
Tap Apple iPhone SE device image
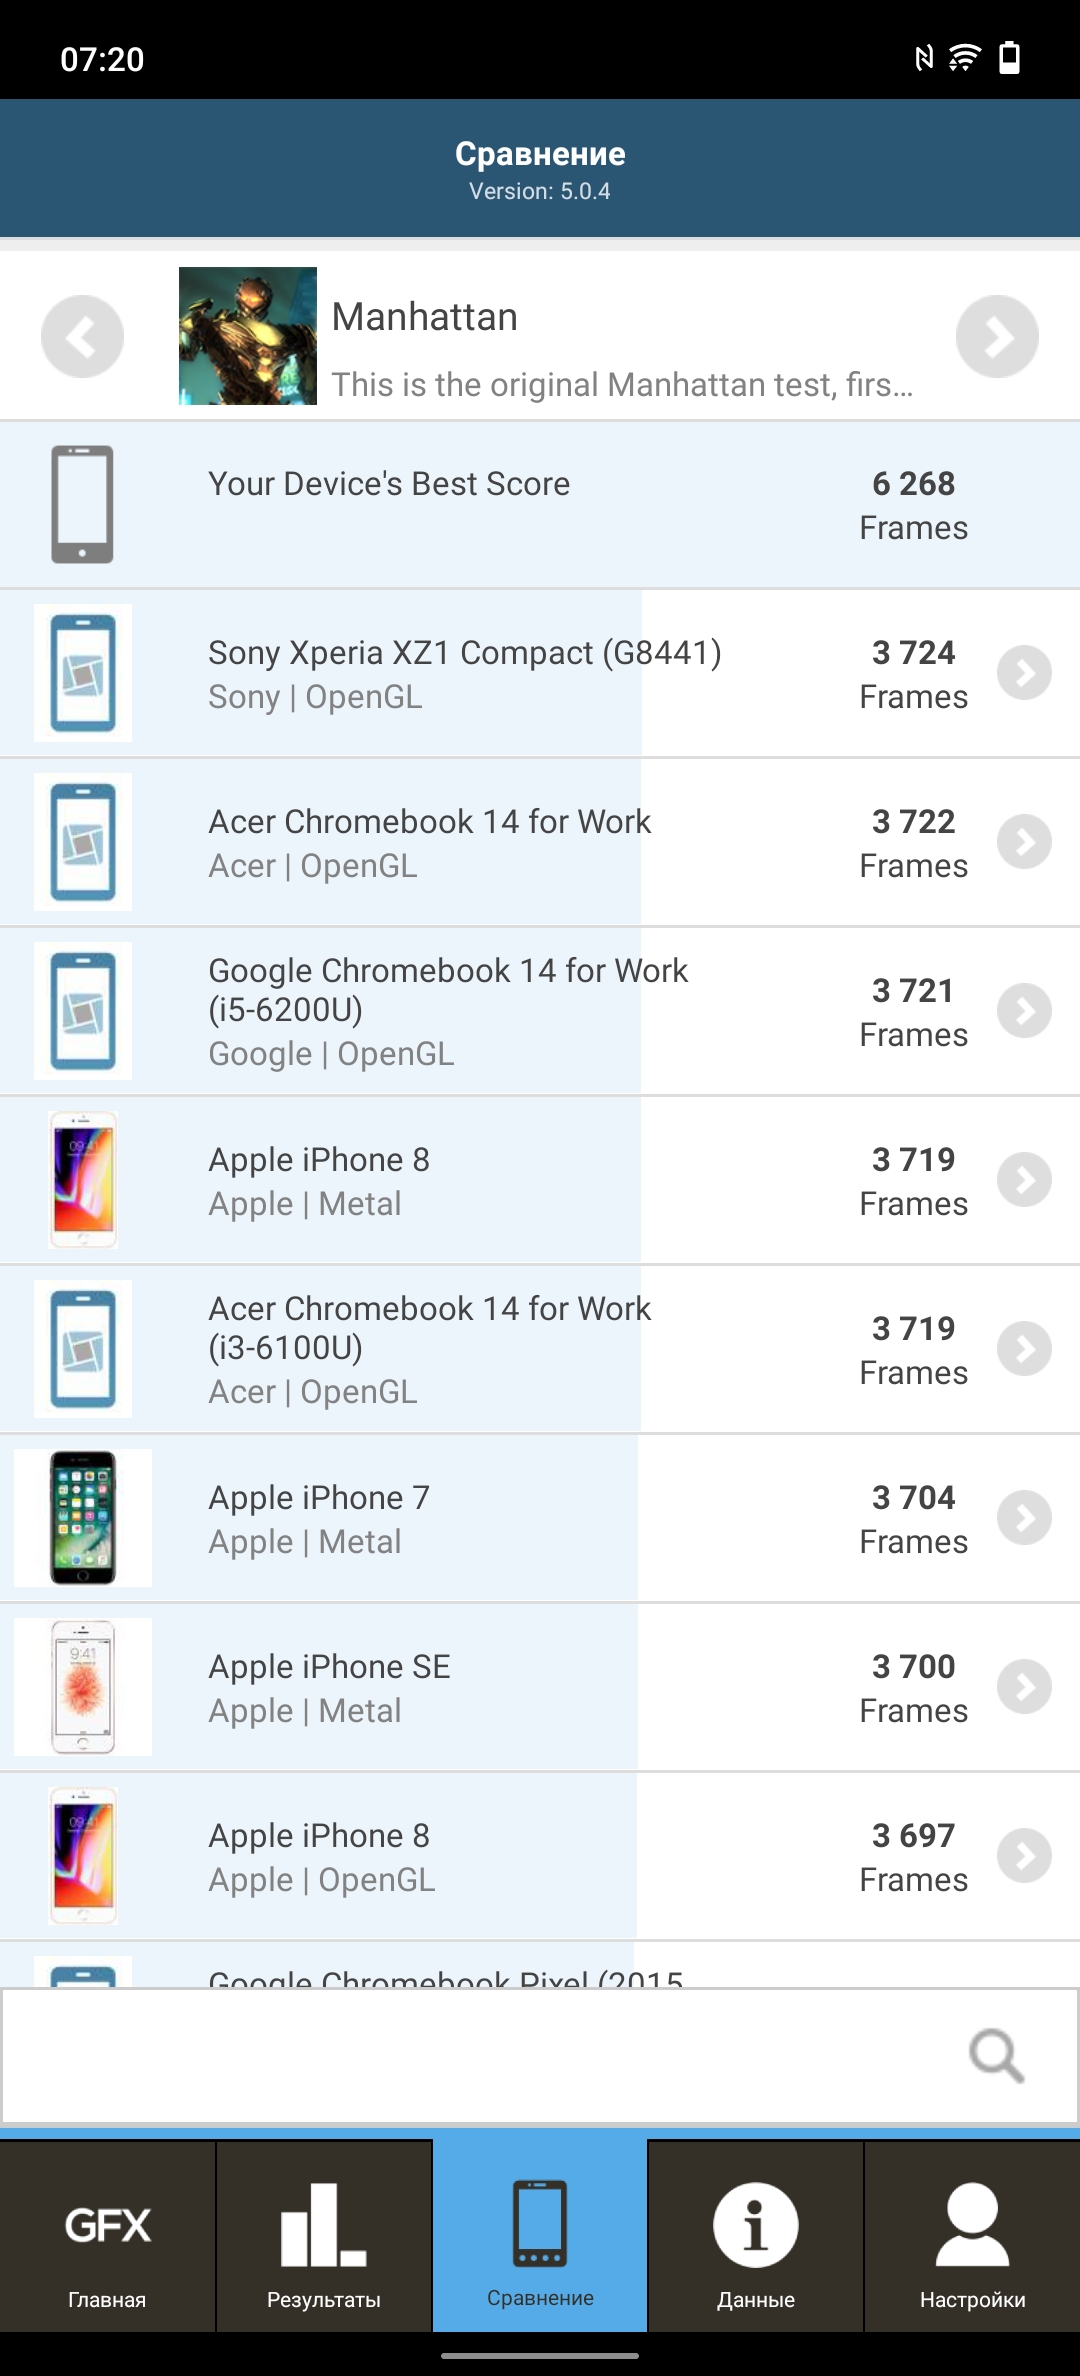coord(83,1687)
